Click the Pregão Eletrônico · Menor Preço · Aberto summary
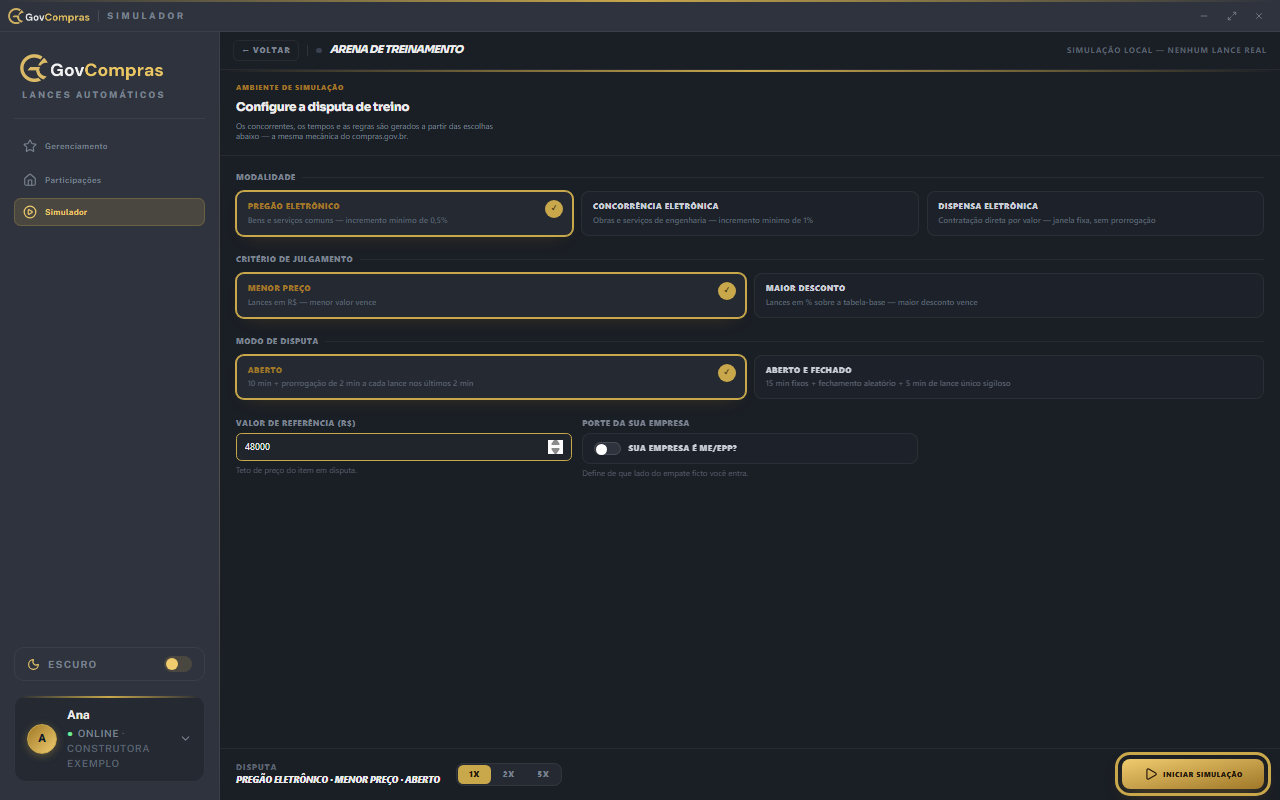The width and height of the screenshot is (1280, 800). click(338, 780)
